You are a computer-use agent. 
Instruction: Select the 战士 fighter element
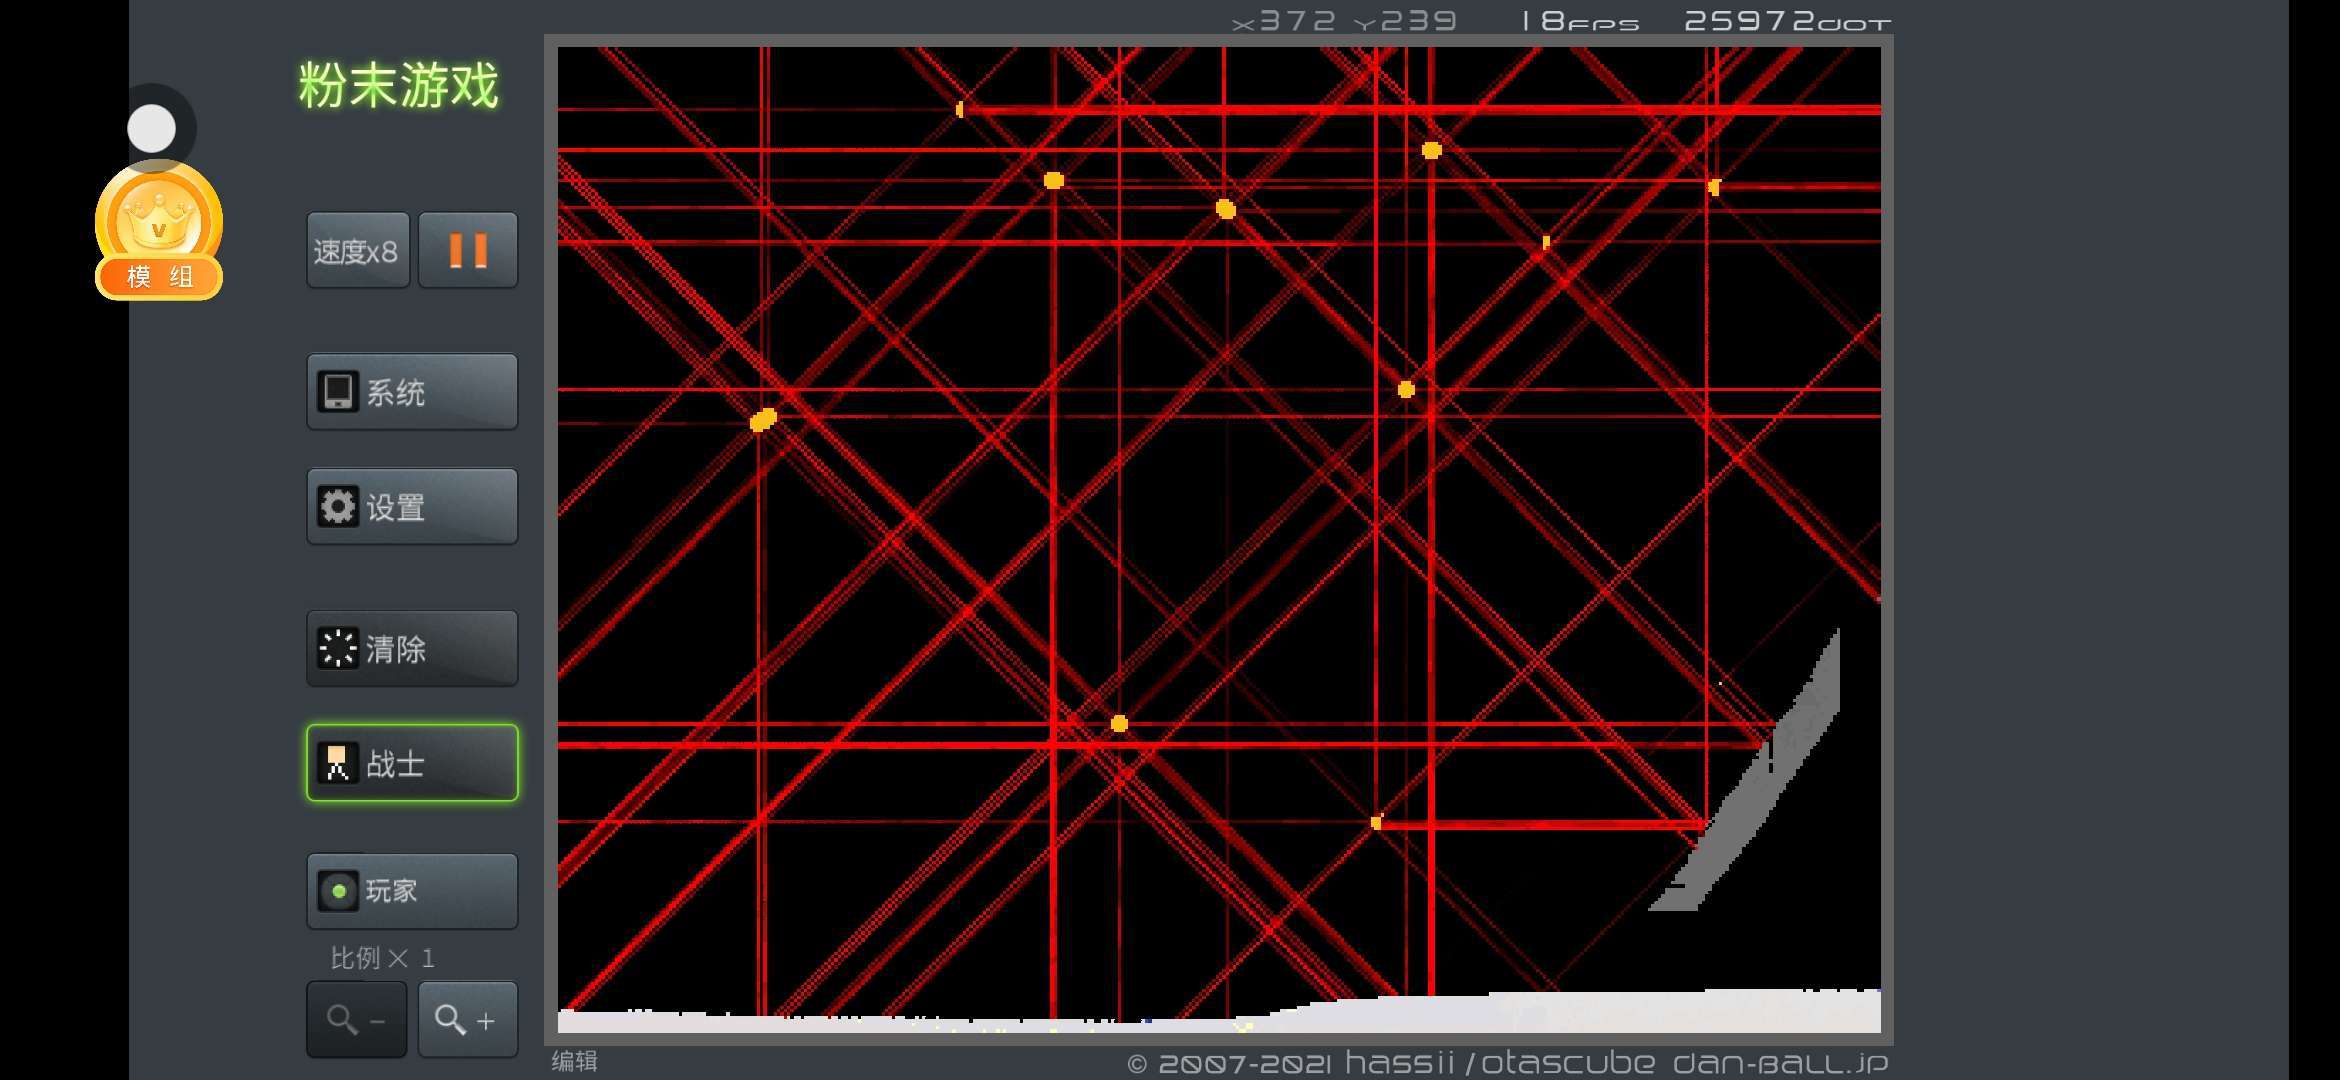(412, 763)
